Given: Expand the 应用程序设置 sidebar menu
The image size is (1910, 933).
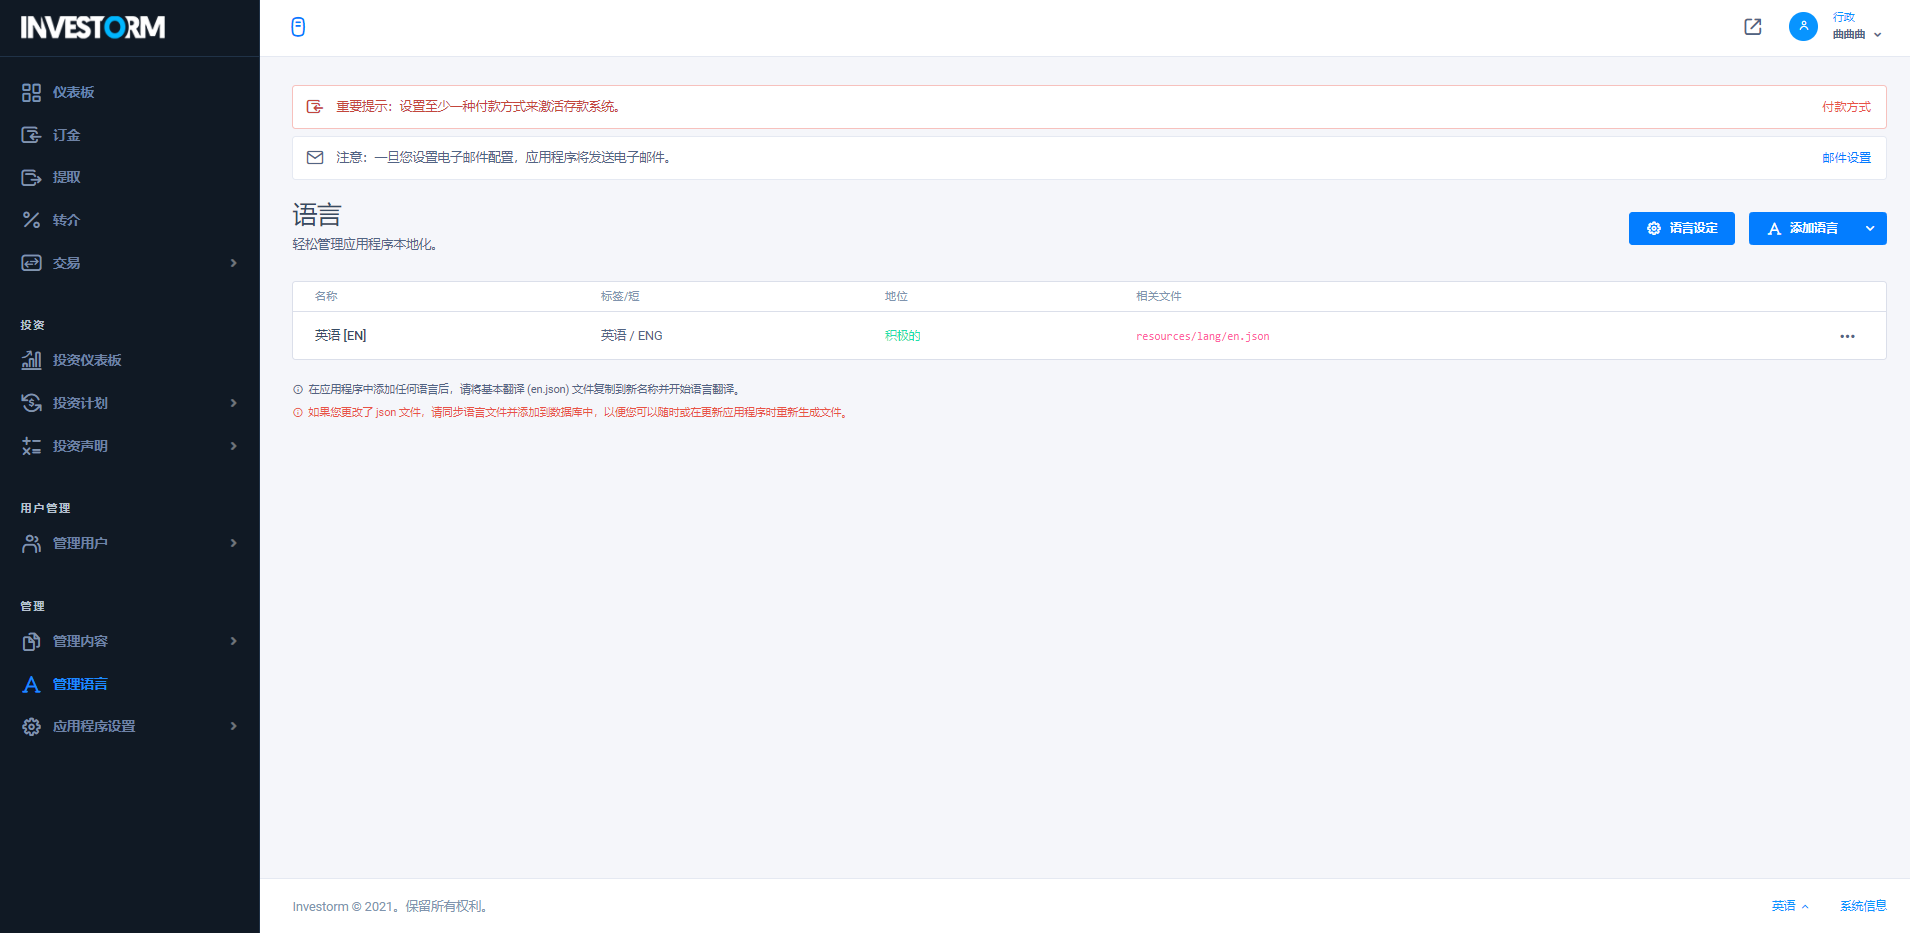Looking at the screenshot, I should (x=233, y=726).
